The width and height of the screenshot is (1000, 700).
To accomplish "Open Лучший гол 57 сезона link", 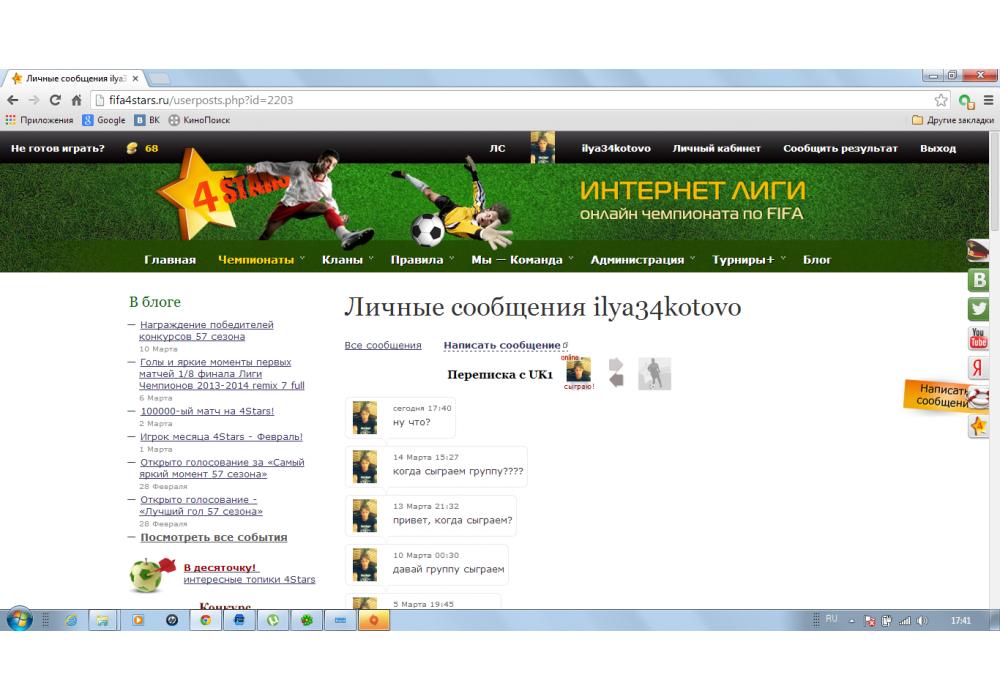I will tap(200, 506).
